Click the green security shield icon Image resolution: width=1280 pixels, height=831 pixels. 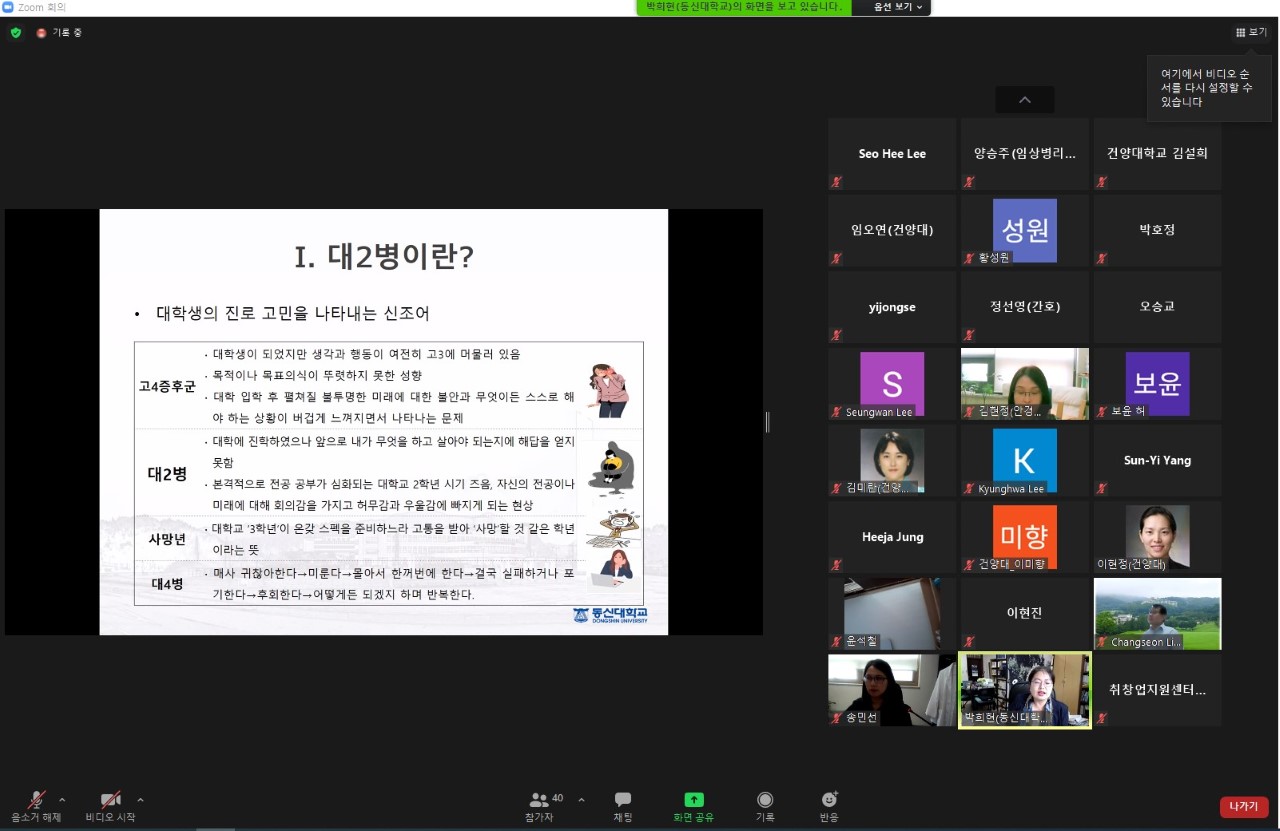(15, 32)
